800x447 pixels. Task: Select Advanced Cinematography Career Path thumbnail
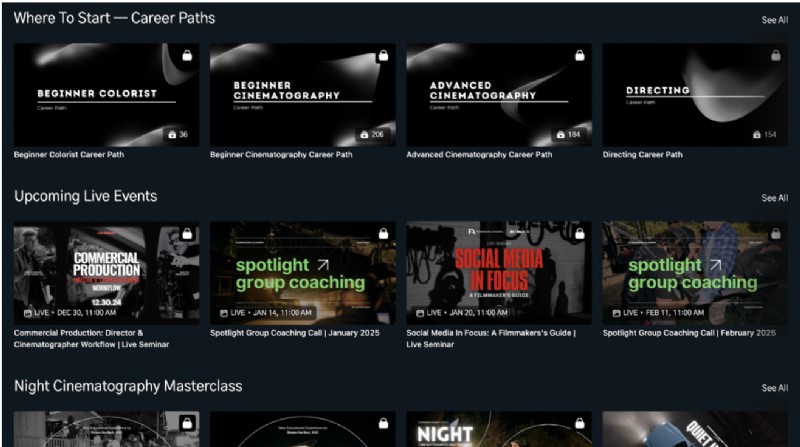point(498,95)
